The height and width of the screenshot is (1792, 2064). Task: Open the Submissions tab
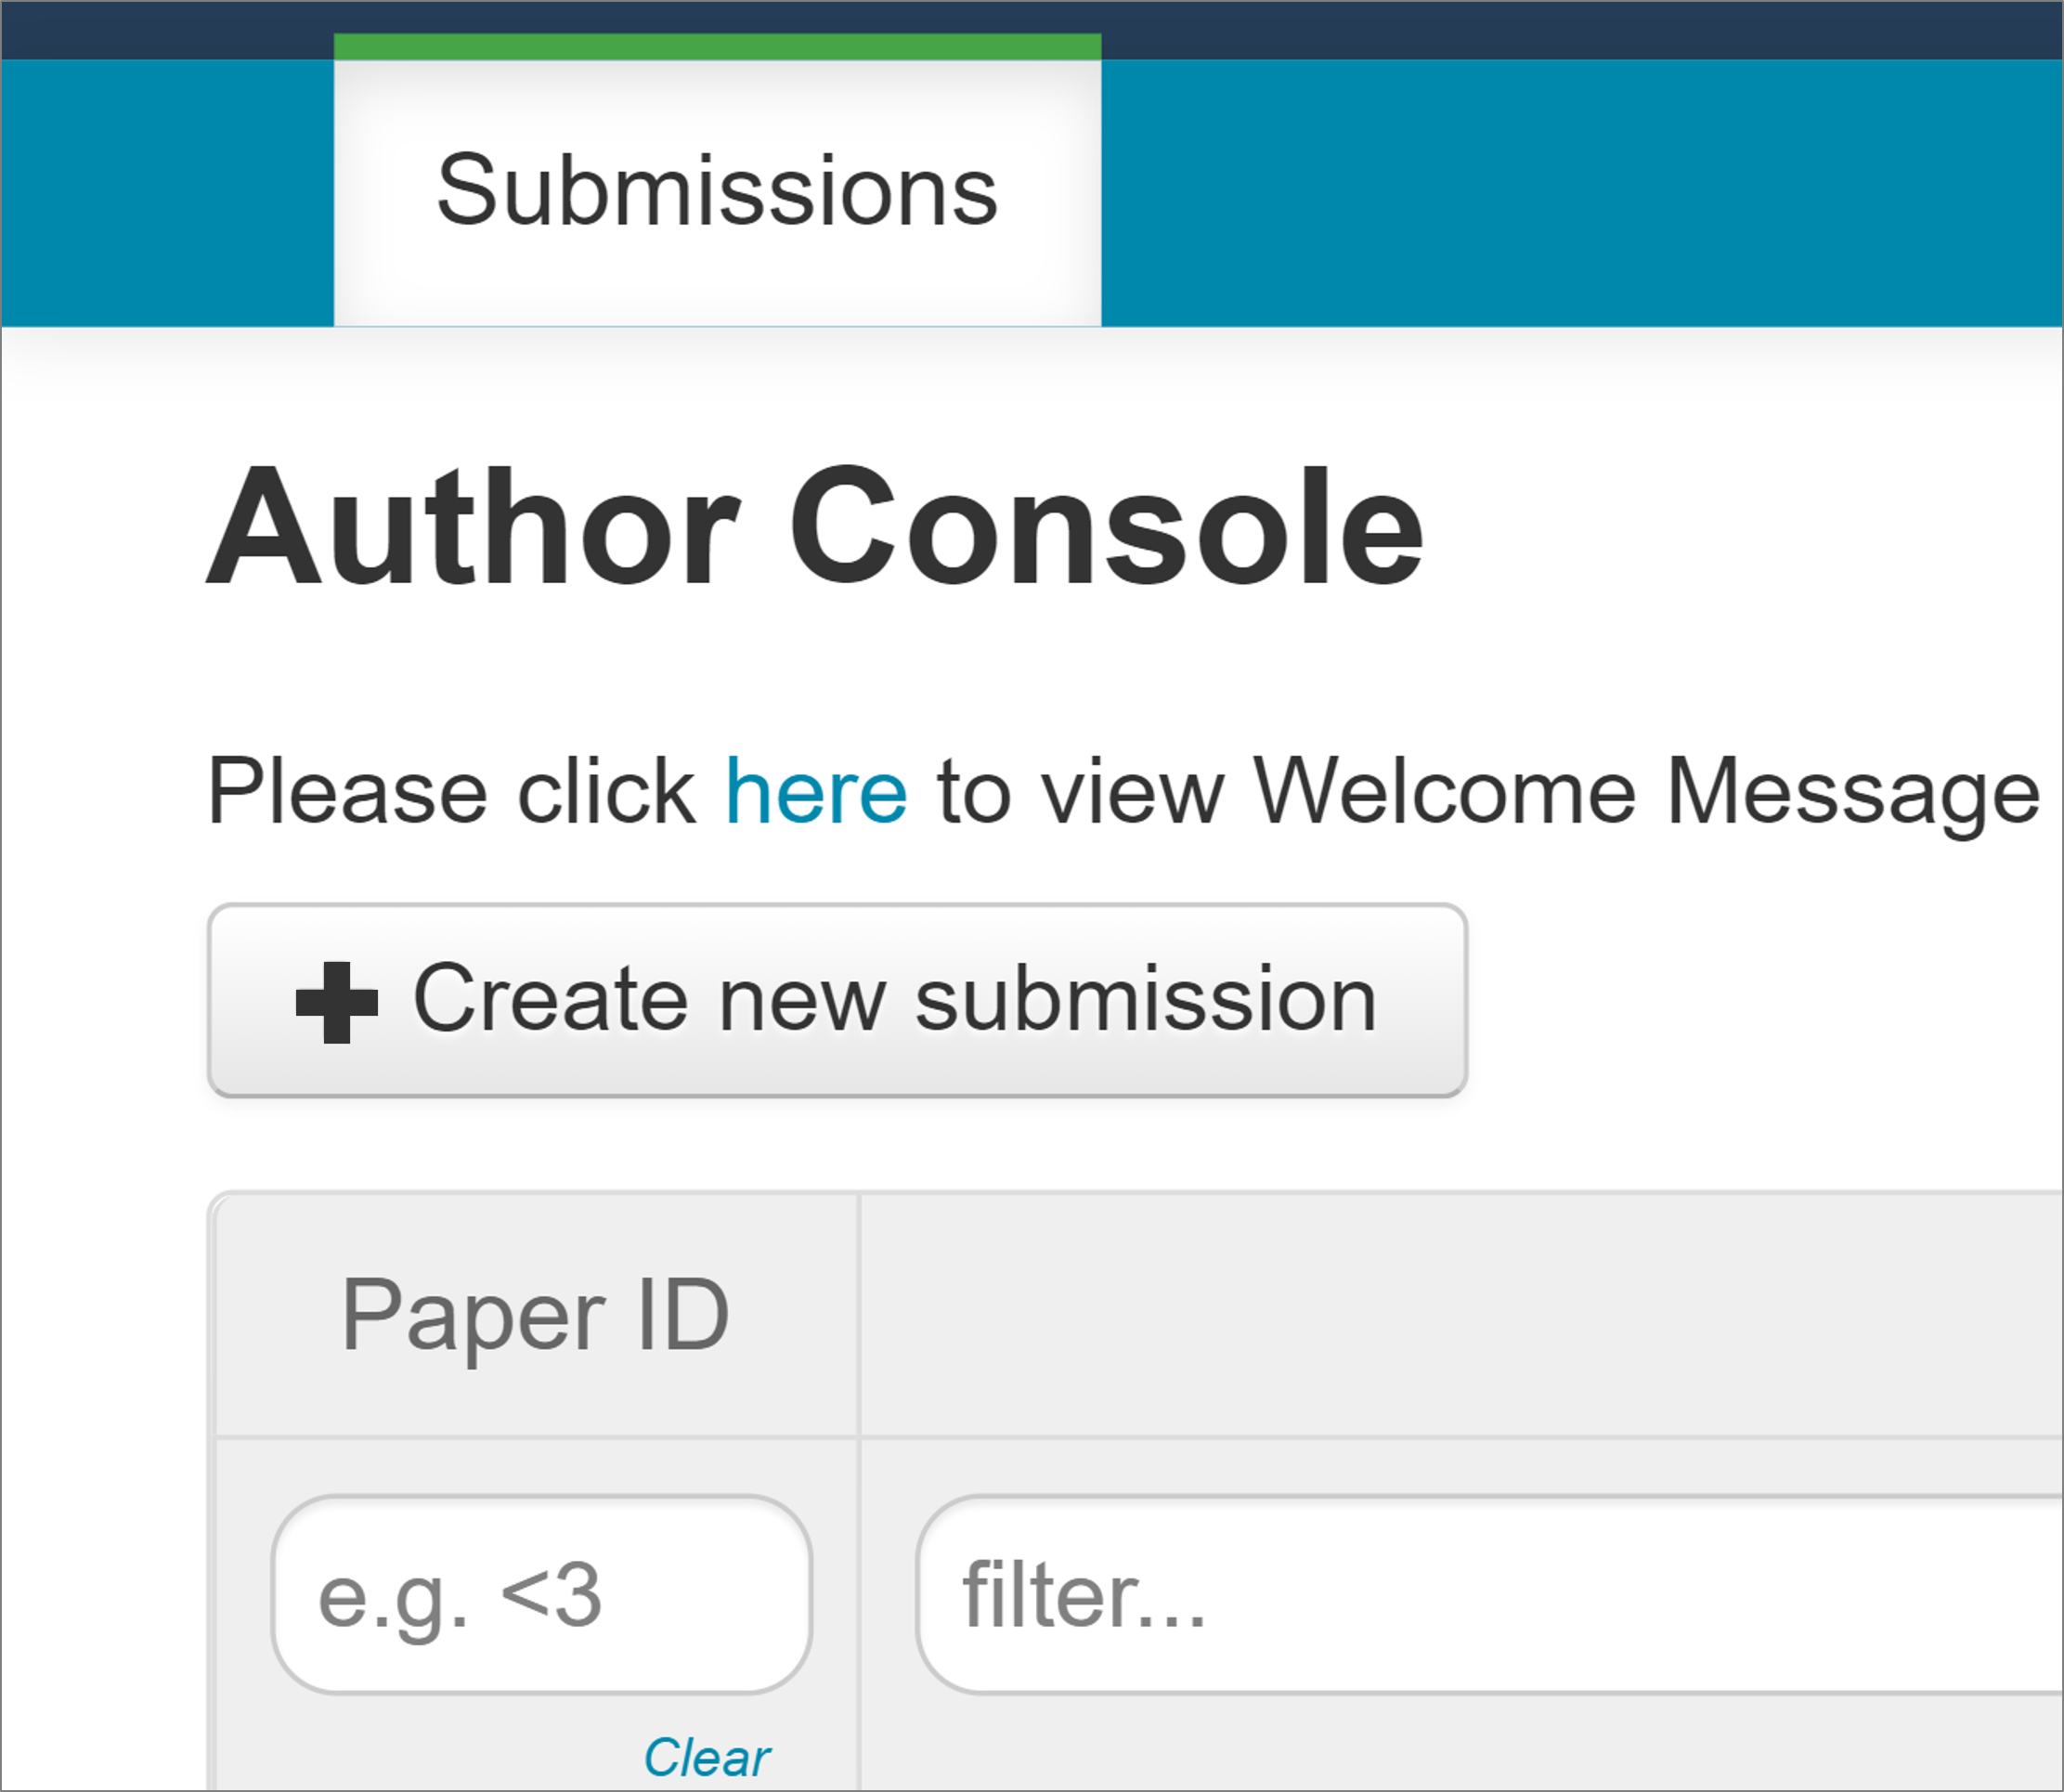tap(717, 191)
